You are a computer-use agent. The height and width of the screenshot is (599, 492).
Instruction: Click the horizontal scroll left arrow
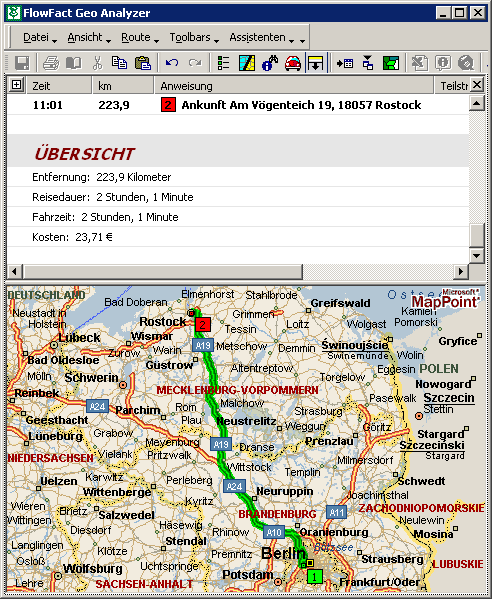(15, 271)
